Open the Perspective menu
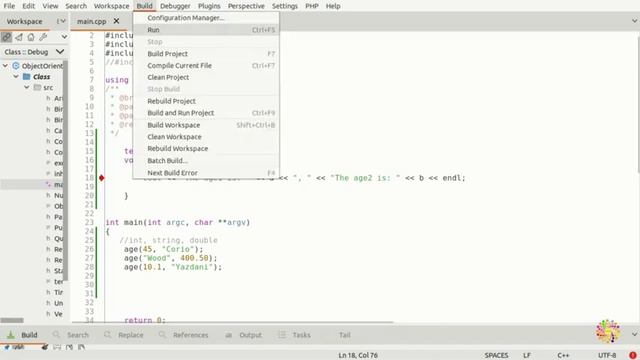Screen dimensions: 640x360 click(246, 6)
